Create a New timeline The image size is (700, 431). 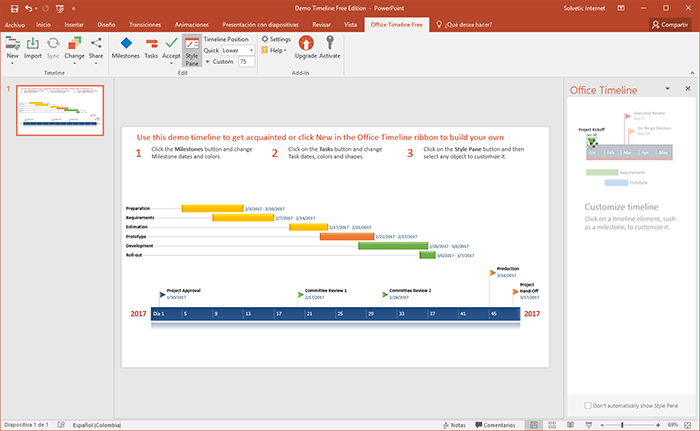pos(12,50)
